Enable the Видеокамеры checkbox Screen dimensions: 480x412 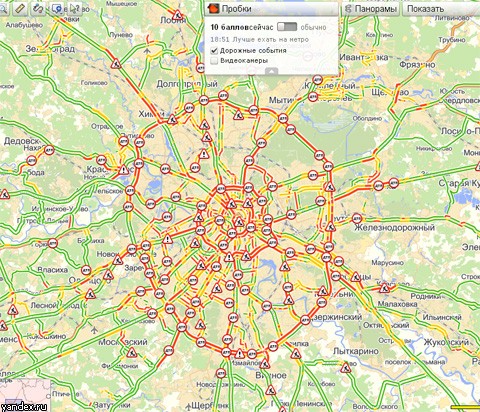click(214, 61)
